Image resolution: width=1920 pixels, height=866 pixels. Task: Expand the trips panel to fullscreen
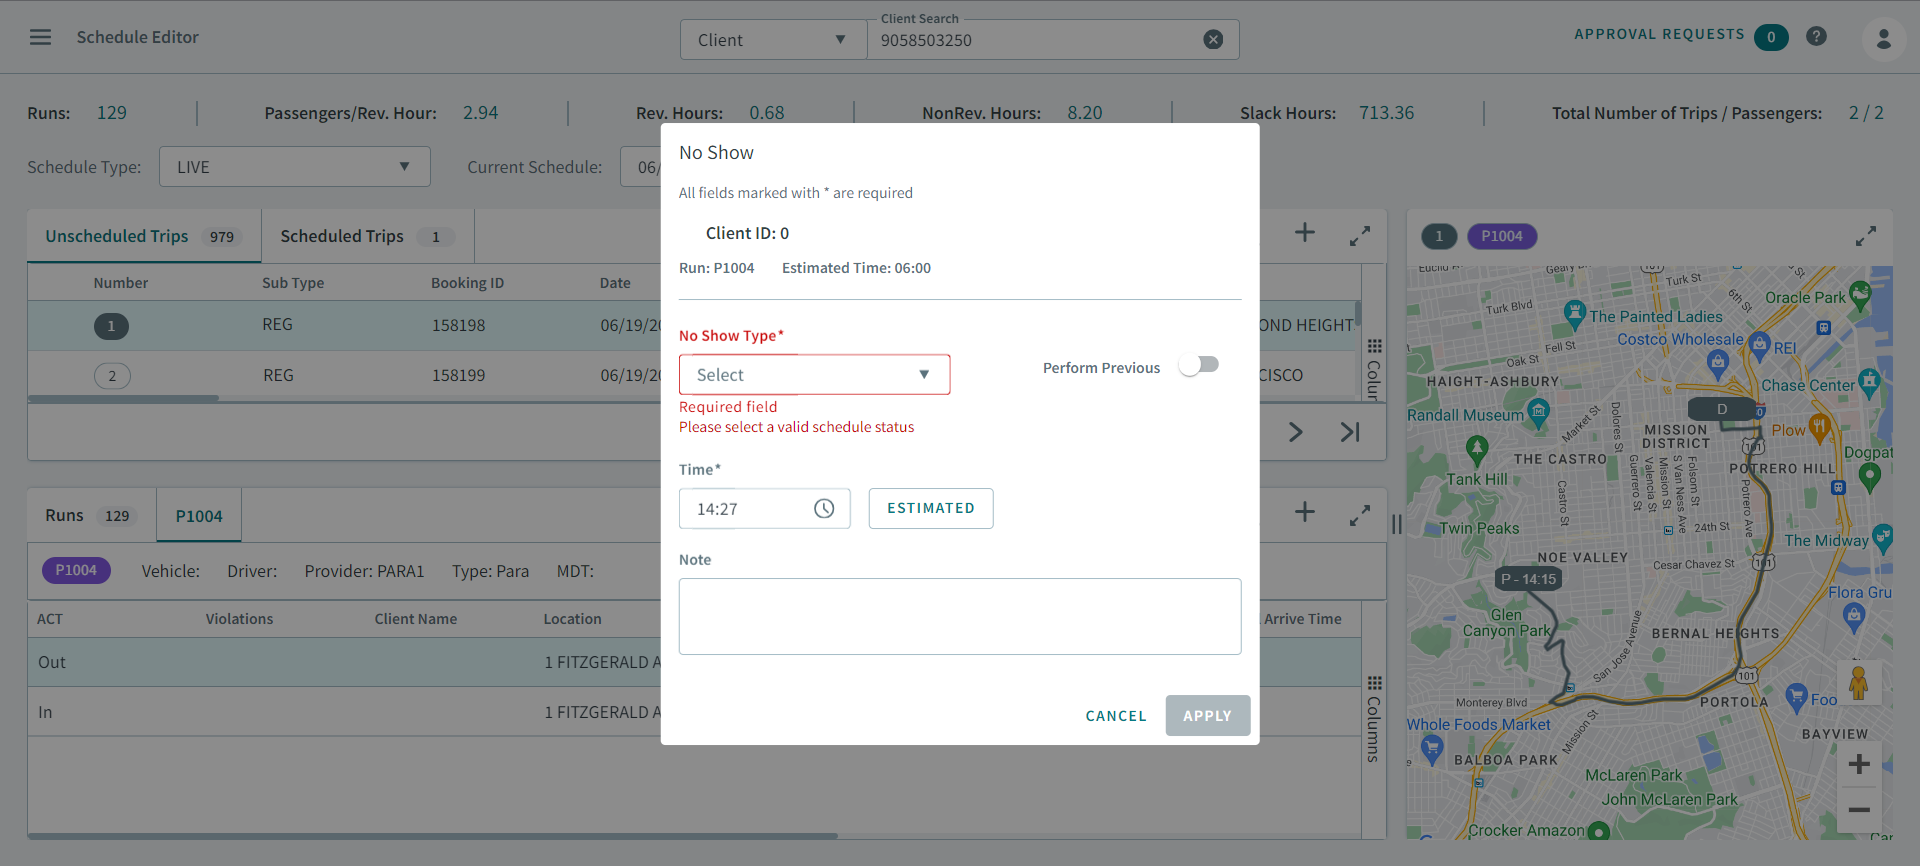pos(1359,236)
